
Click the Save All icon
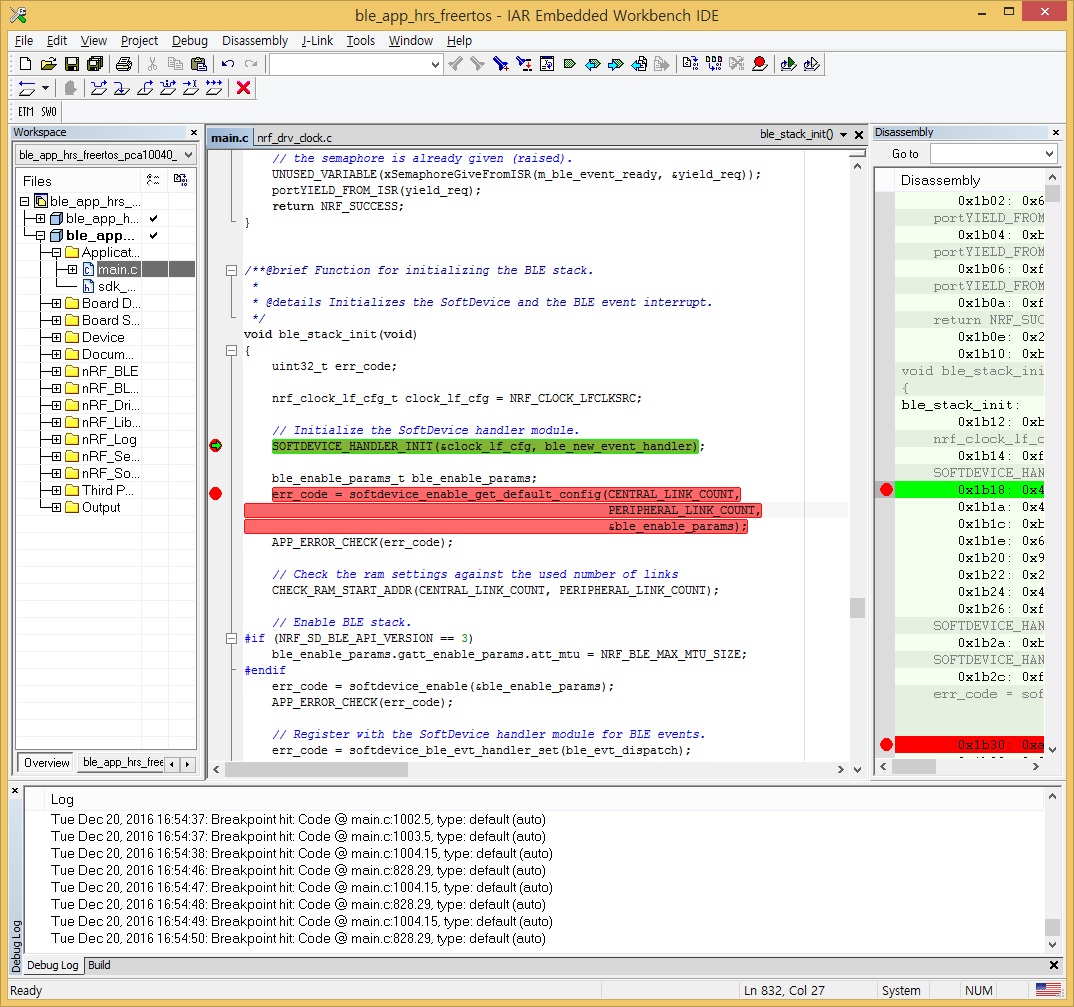tap(95, 64)
